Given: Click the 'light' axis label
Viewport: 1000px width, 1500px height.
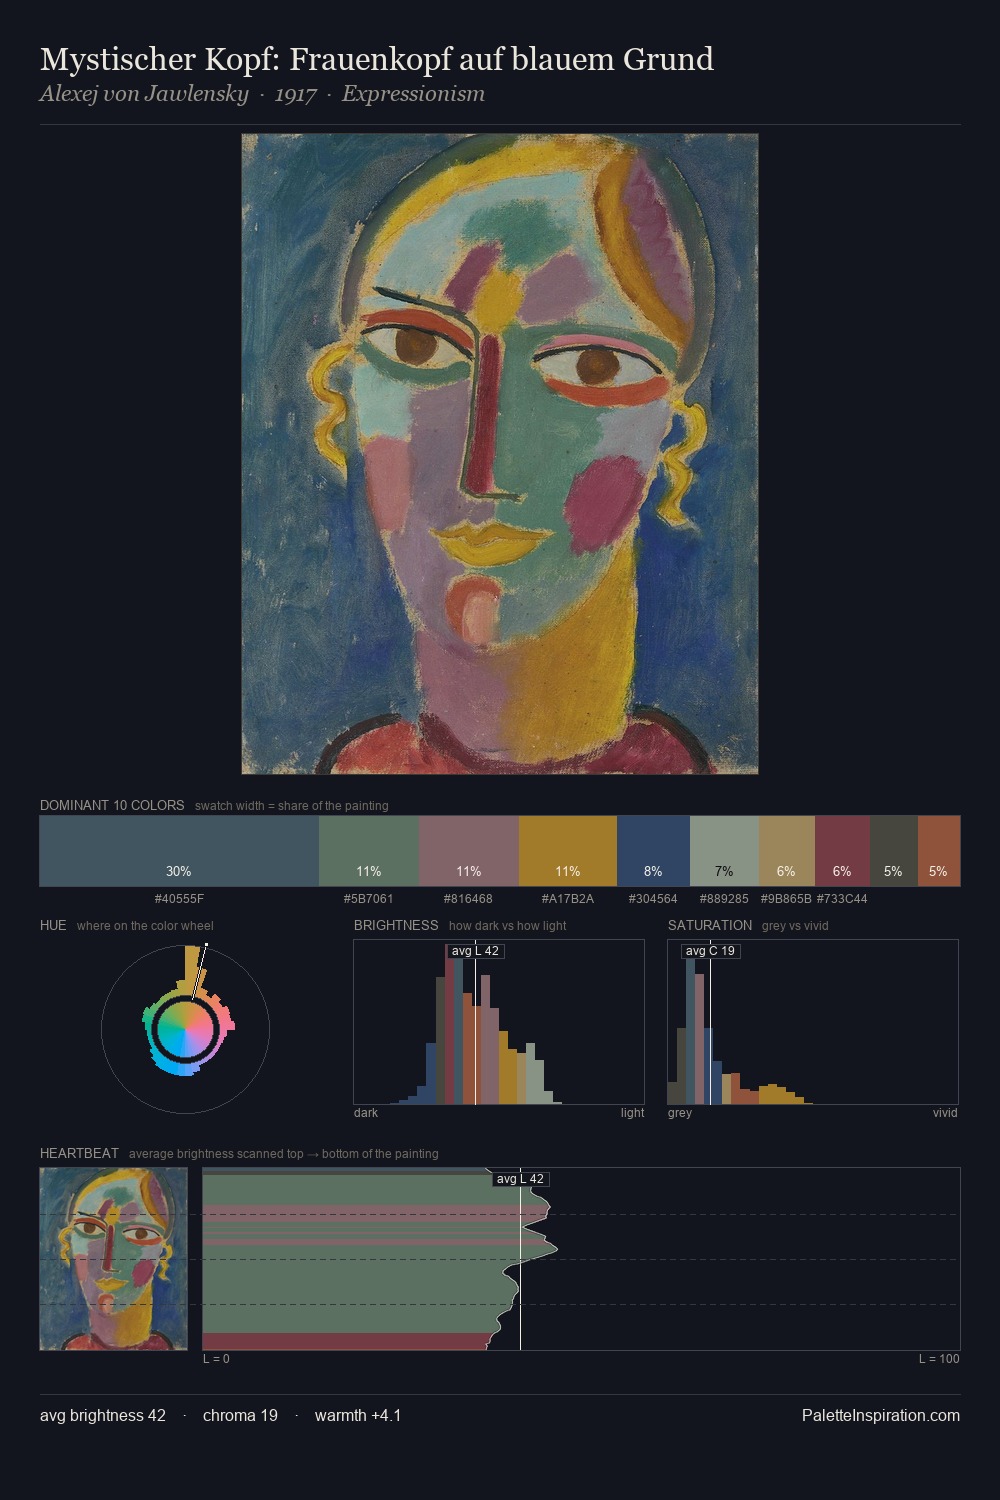Looking at the screenshot, I should [x=633, y=1113].
